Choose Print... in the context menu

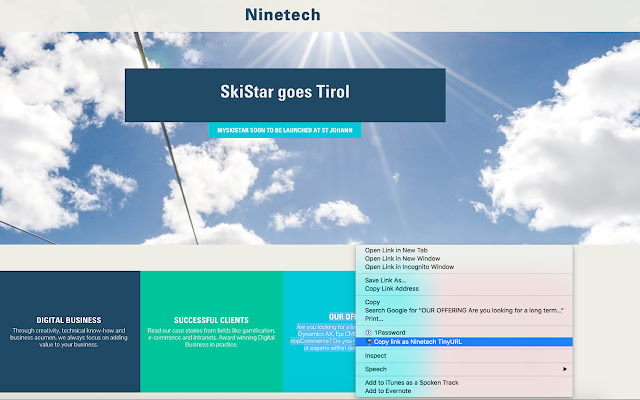464,318
